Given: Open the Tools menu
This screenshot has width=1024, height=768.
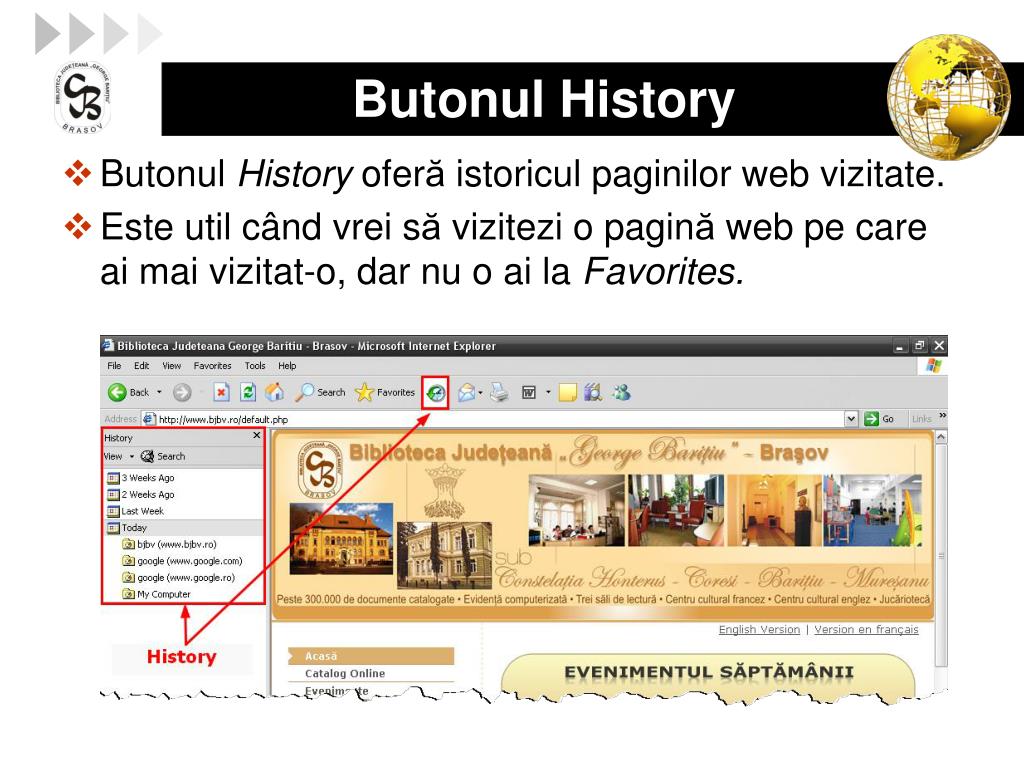Looking at the screenshot, I should [x=255, y=366].
